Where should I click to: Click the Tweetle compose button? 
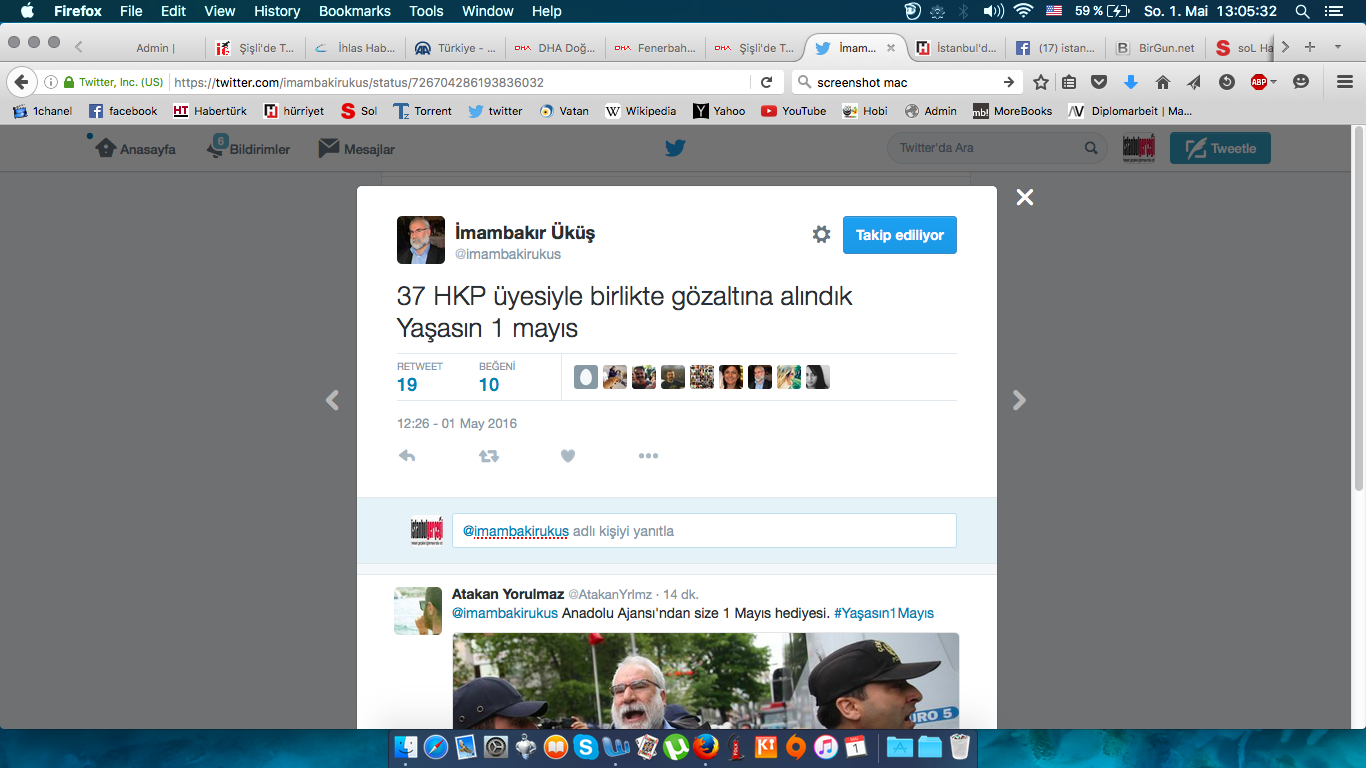coord(1219,148)
